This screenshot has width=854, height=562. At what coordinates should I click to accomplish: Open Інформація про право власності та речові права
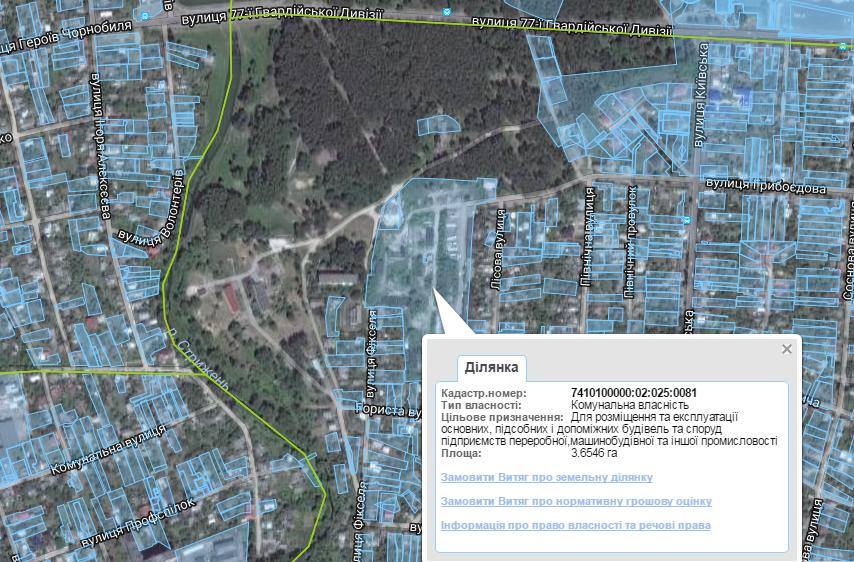[x=575, y=526]
